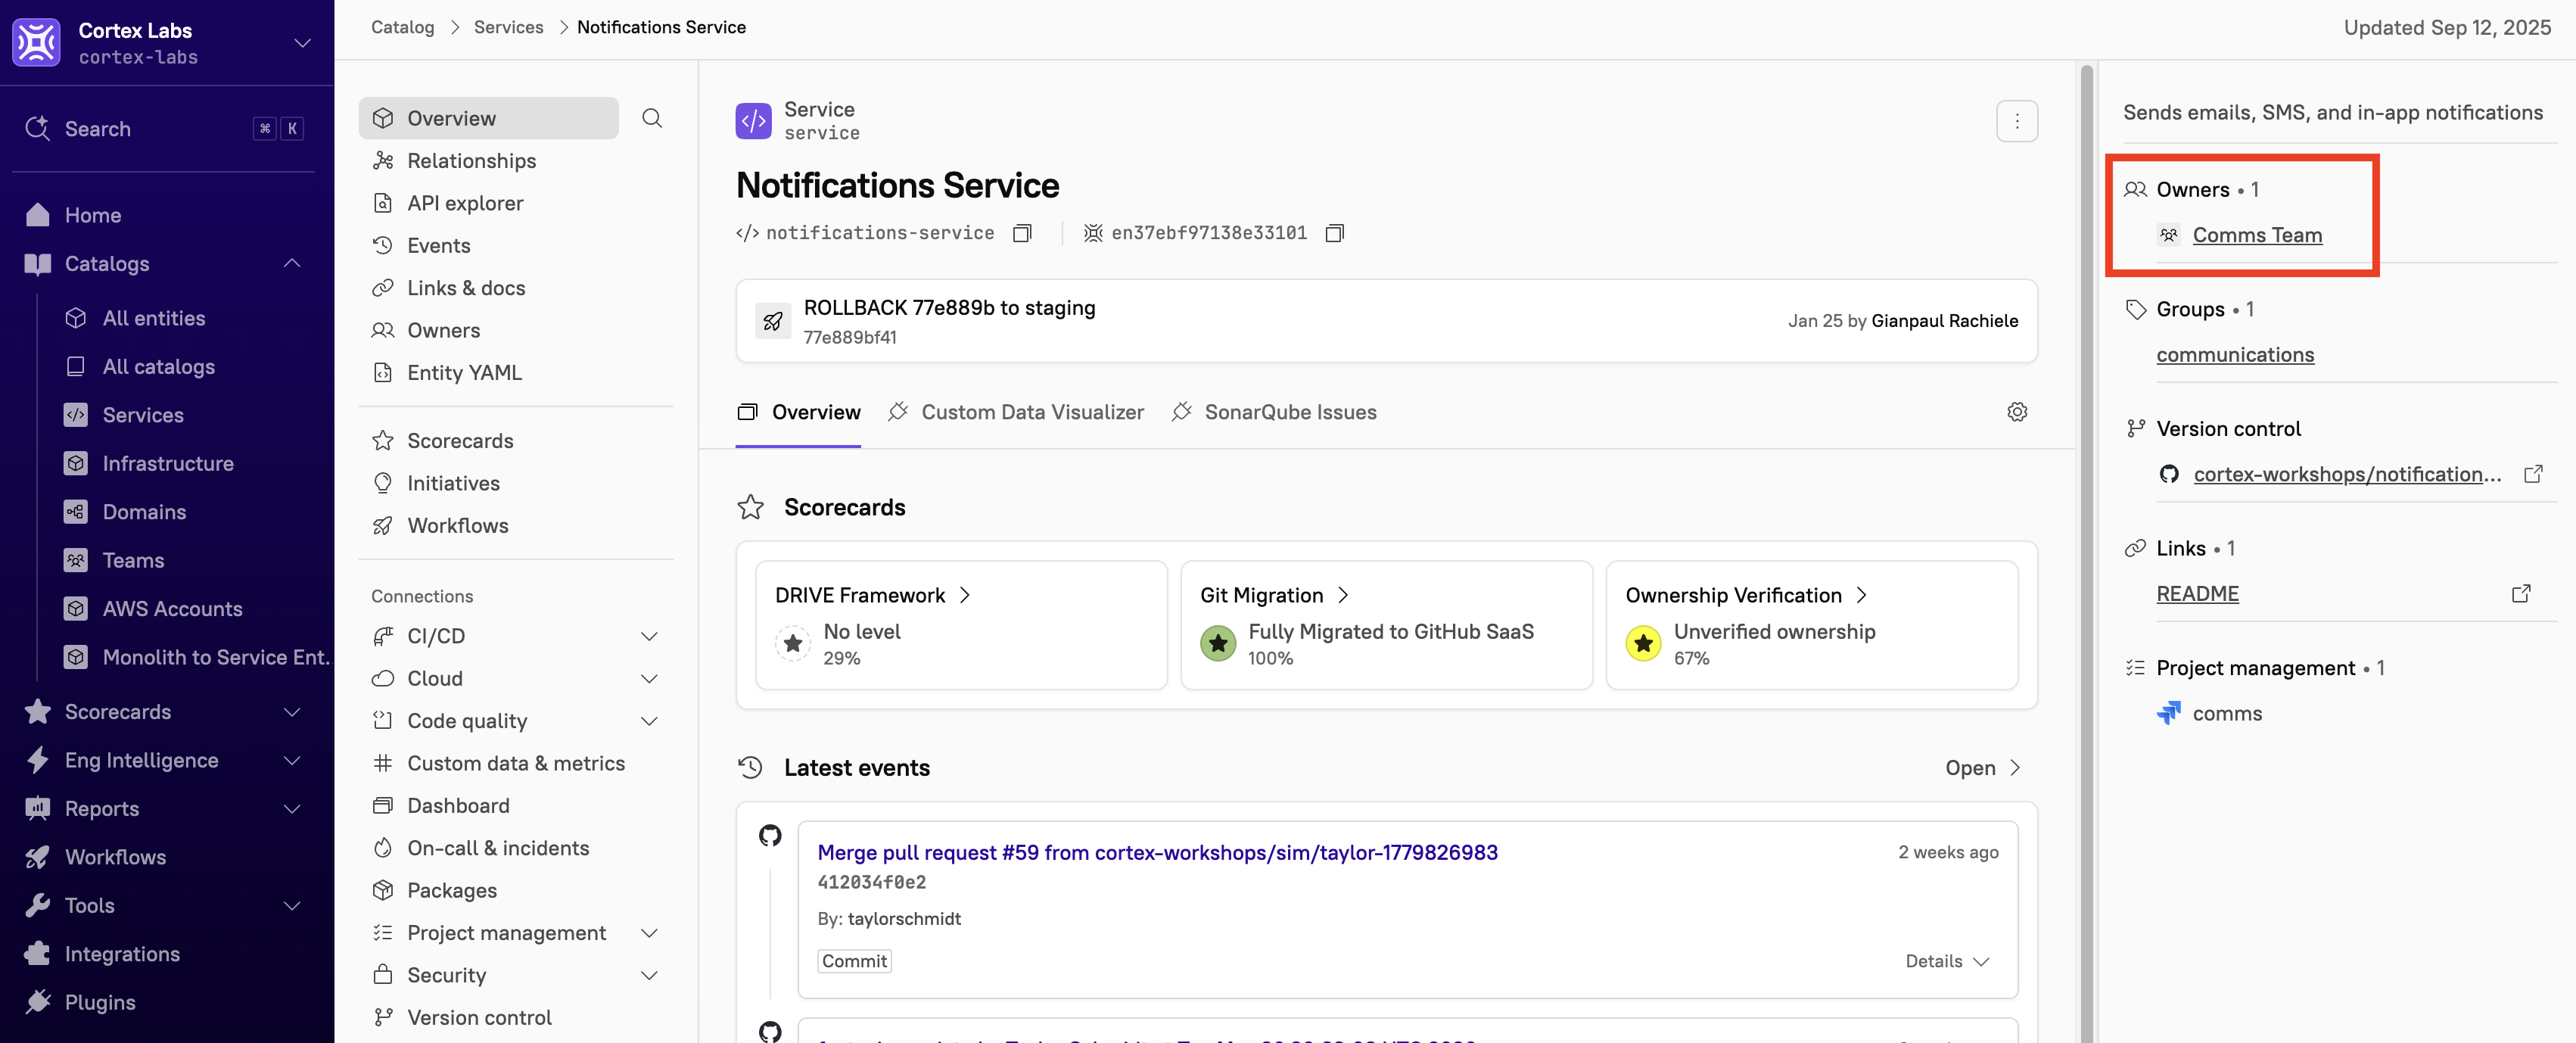Open the communications group link
This screenshot has width=2576, height=1043.
[x=2235, y=355]
